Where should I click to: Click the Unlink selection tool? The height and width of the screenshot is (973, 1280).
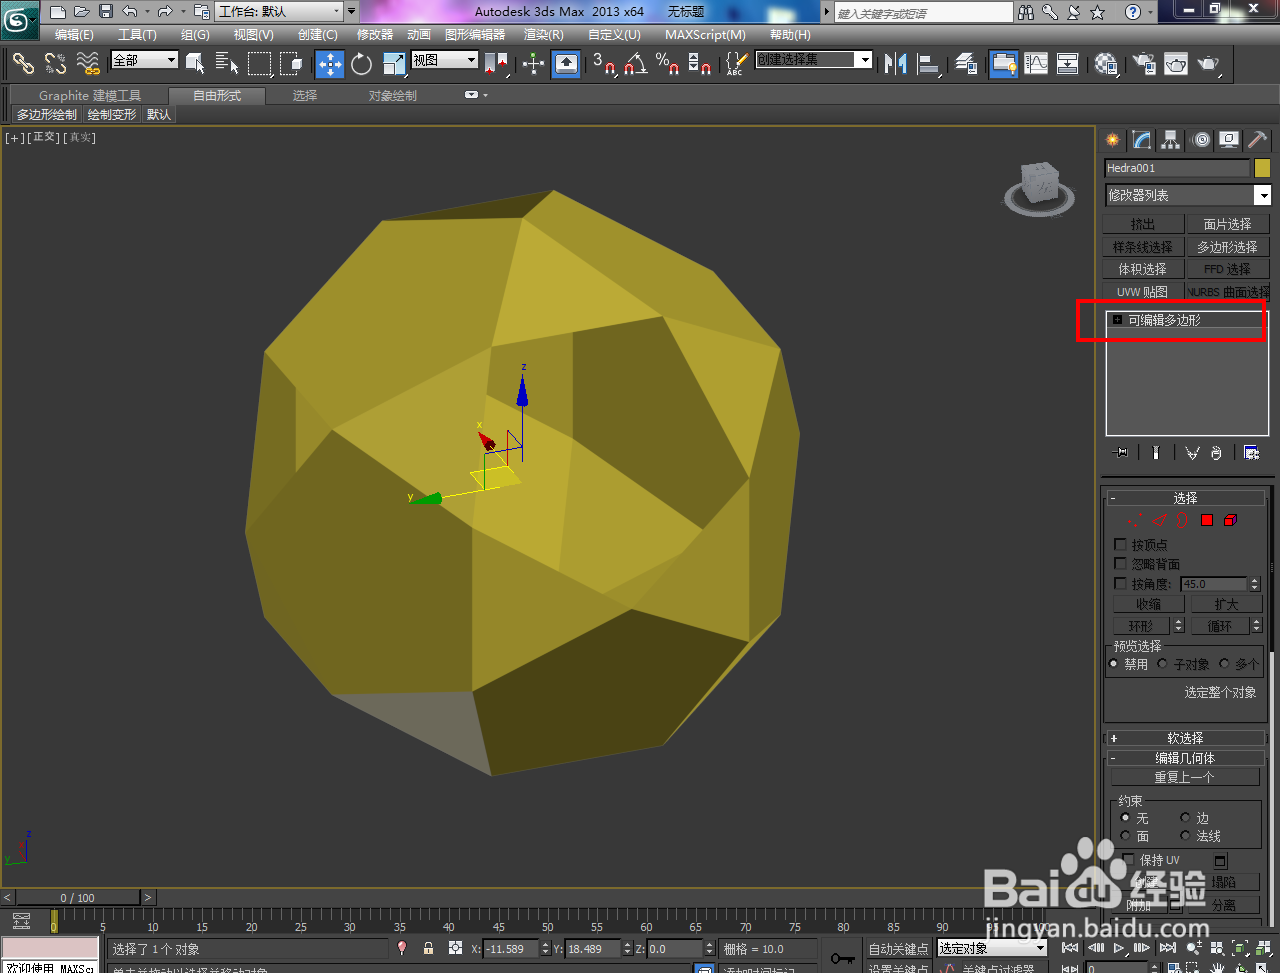[55, 63]
